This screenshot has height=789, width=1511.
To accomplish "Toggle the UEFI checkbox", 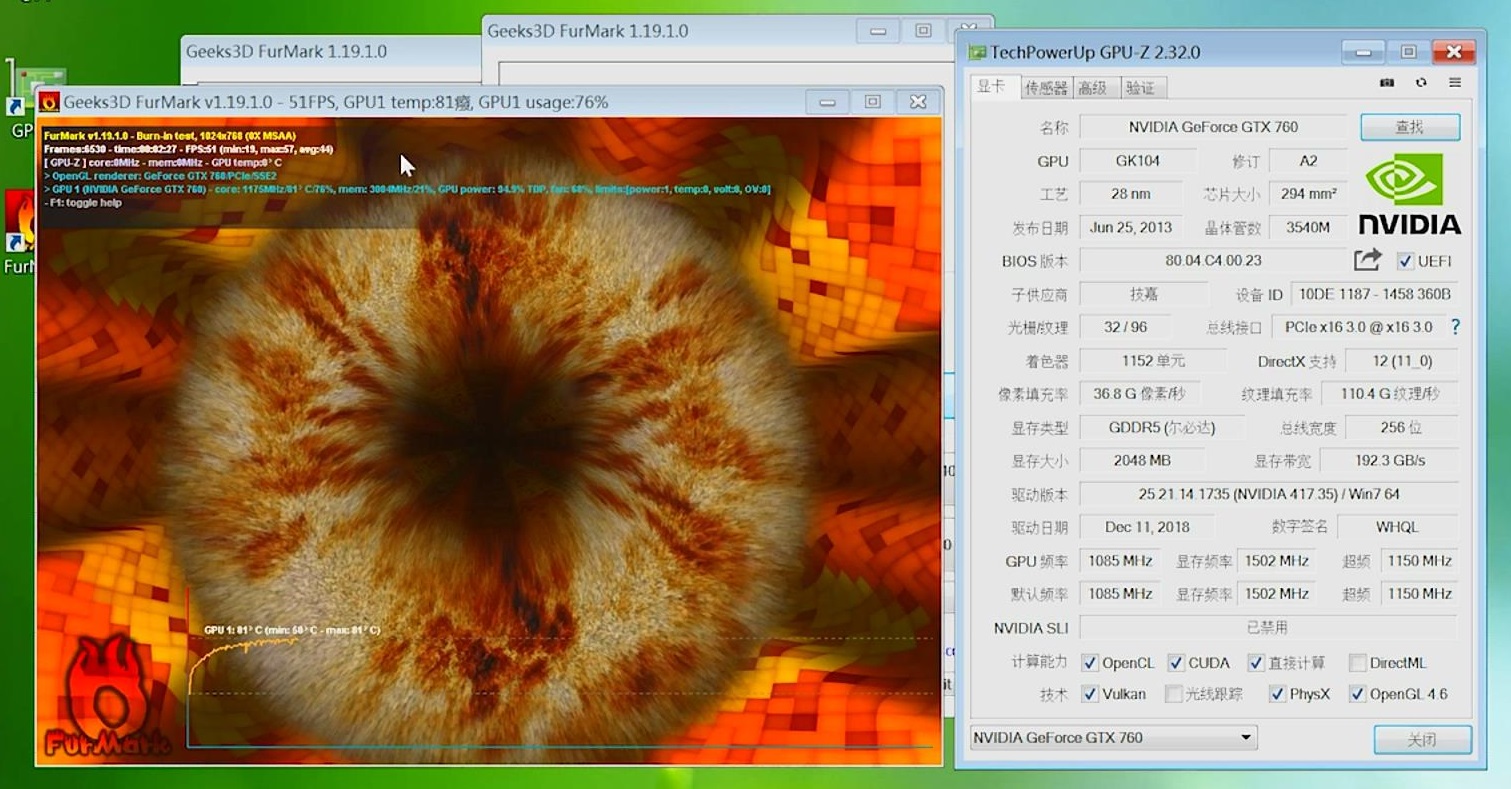I will tap(1406, 261).
